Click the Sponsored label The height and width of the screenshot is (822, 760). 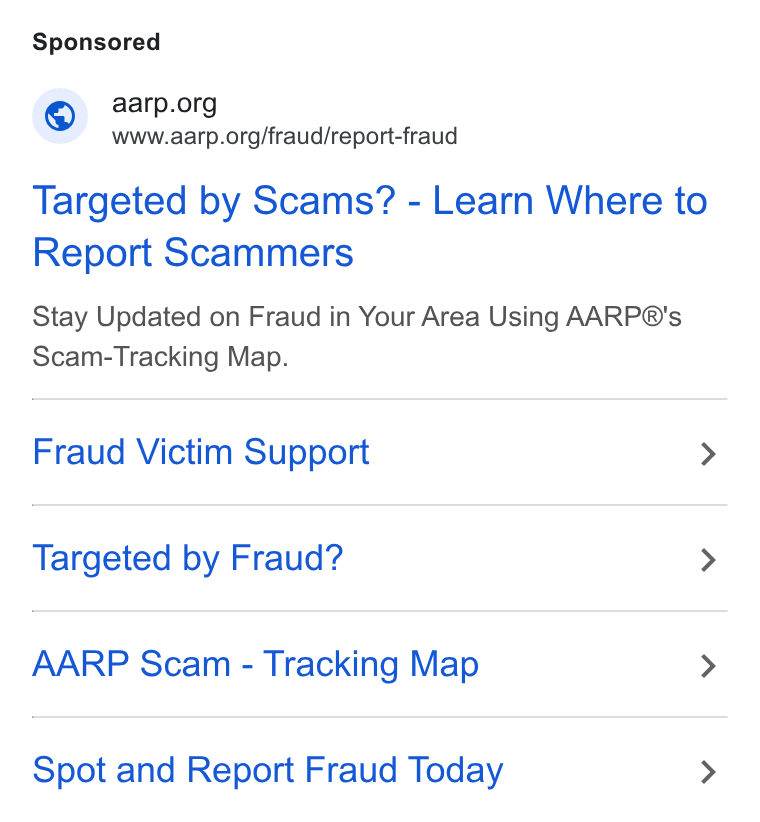[96, 42]
